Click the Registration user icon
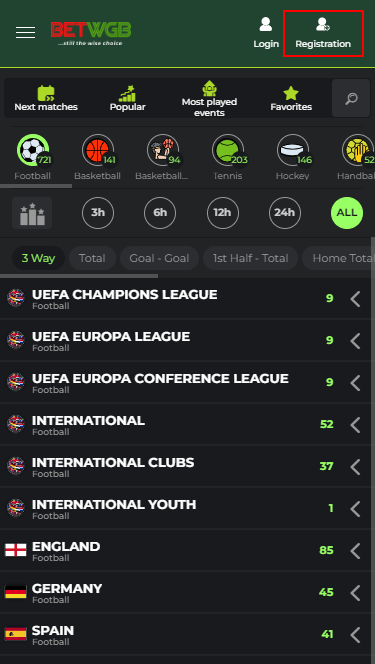 click(323, 24)
